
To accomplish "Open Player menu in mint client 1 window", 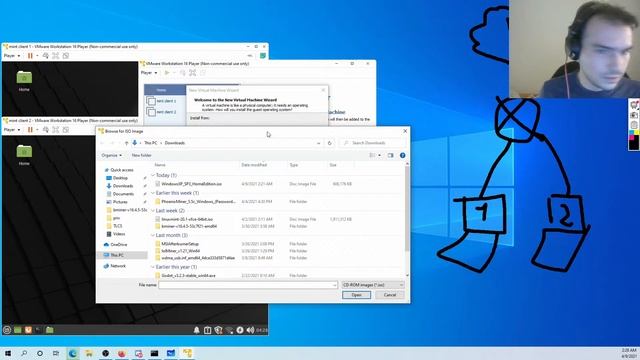I will click(x=12, y=56).
